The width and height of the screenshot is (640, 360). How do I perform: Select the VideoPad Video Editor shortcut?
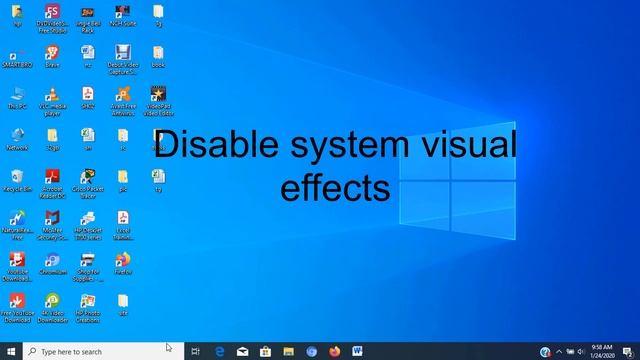(x=158, y=102)
